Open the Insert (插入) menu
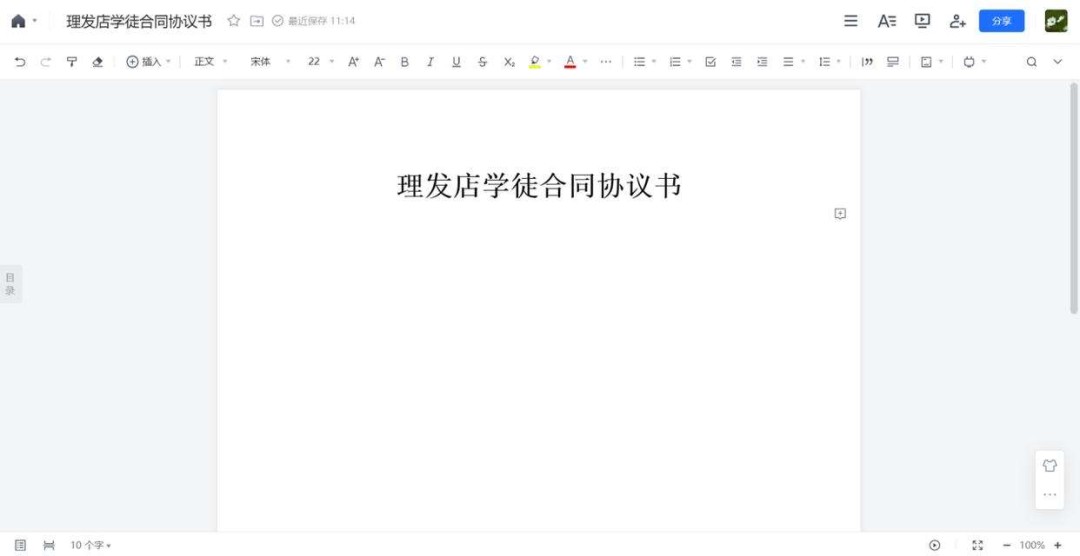 coord(148,62)
